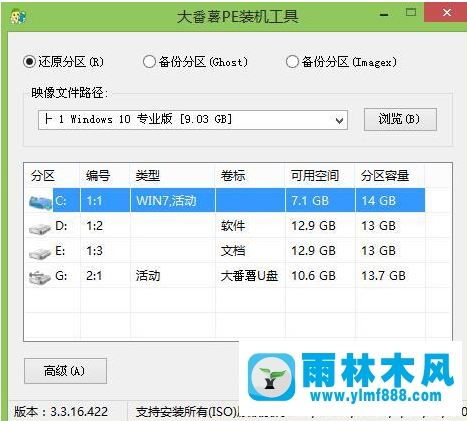Image resolution: width=467 pixels, height=421 pixels.
Task: Open the image file path dropdown arrow
Action: [339, 120]
